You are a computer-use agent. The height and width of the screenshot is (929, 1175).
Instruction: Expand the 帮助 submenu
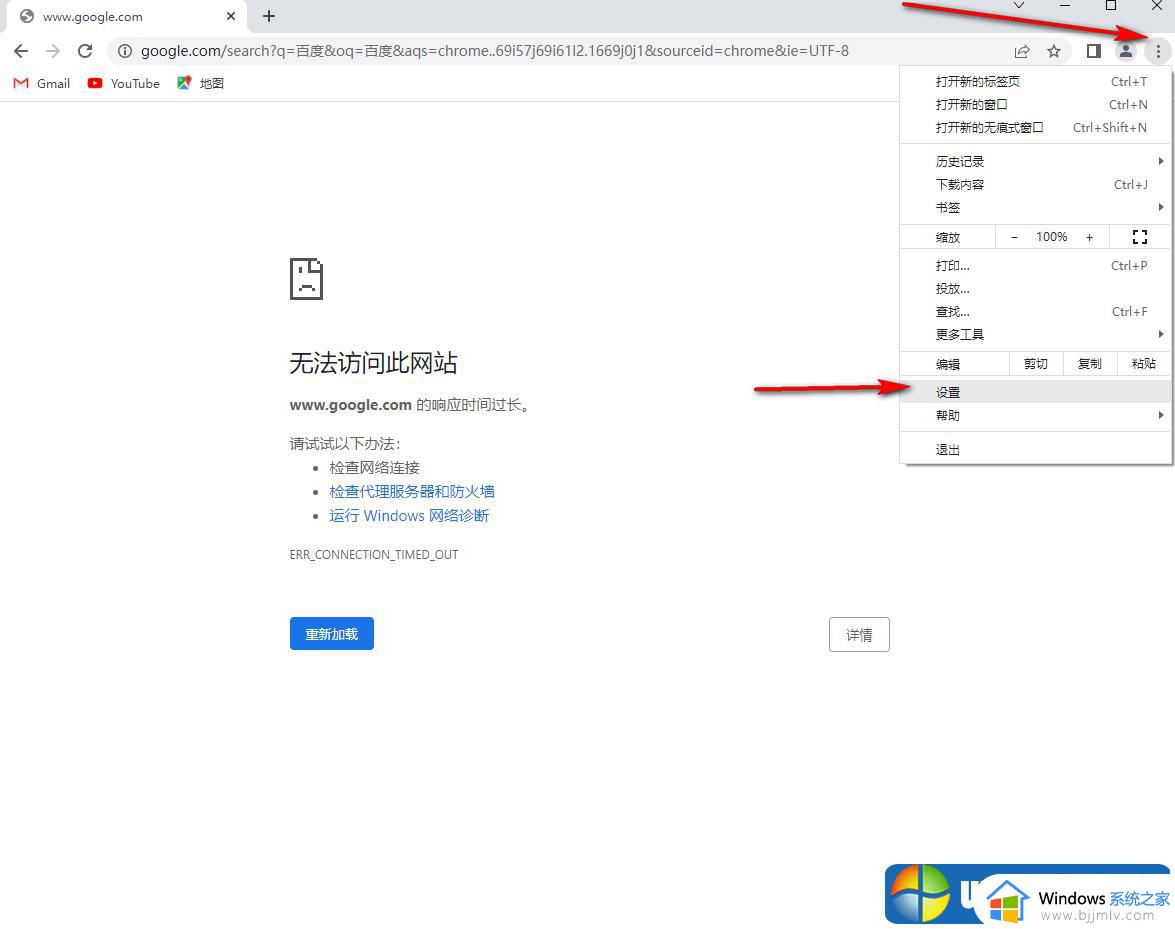click(x=1036, y=415)
